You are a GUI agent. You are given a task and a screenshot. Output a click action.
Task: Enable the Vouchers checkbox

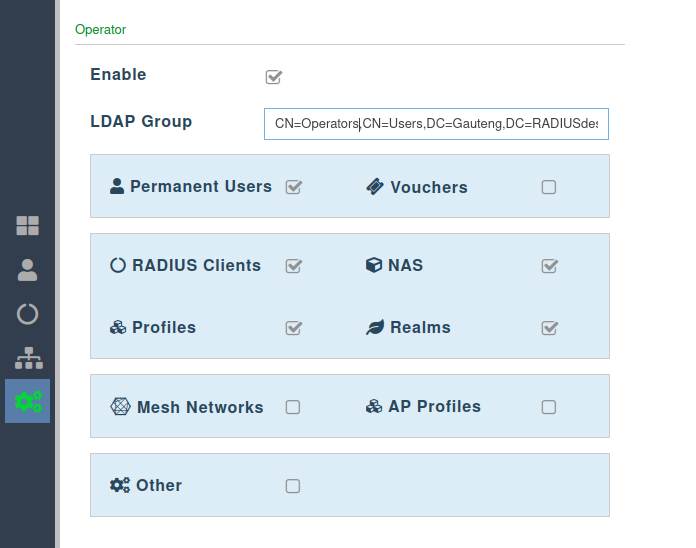(549, 187)
